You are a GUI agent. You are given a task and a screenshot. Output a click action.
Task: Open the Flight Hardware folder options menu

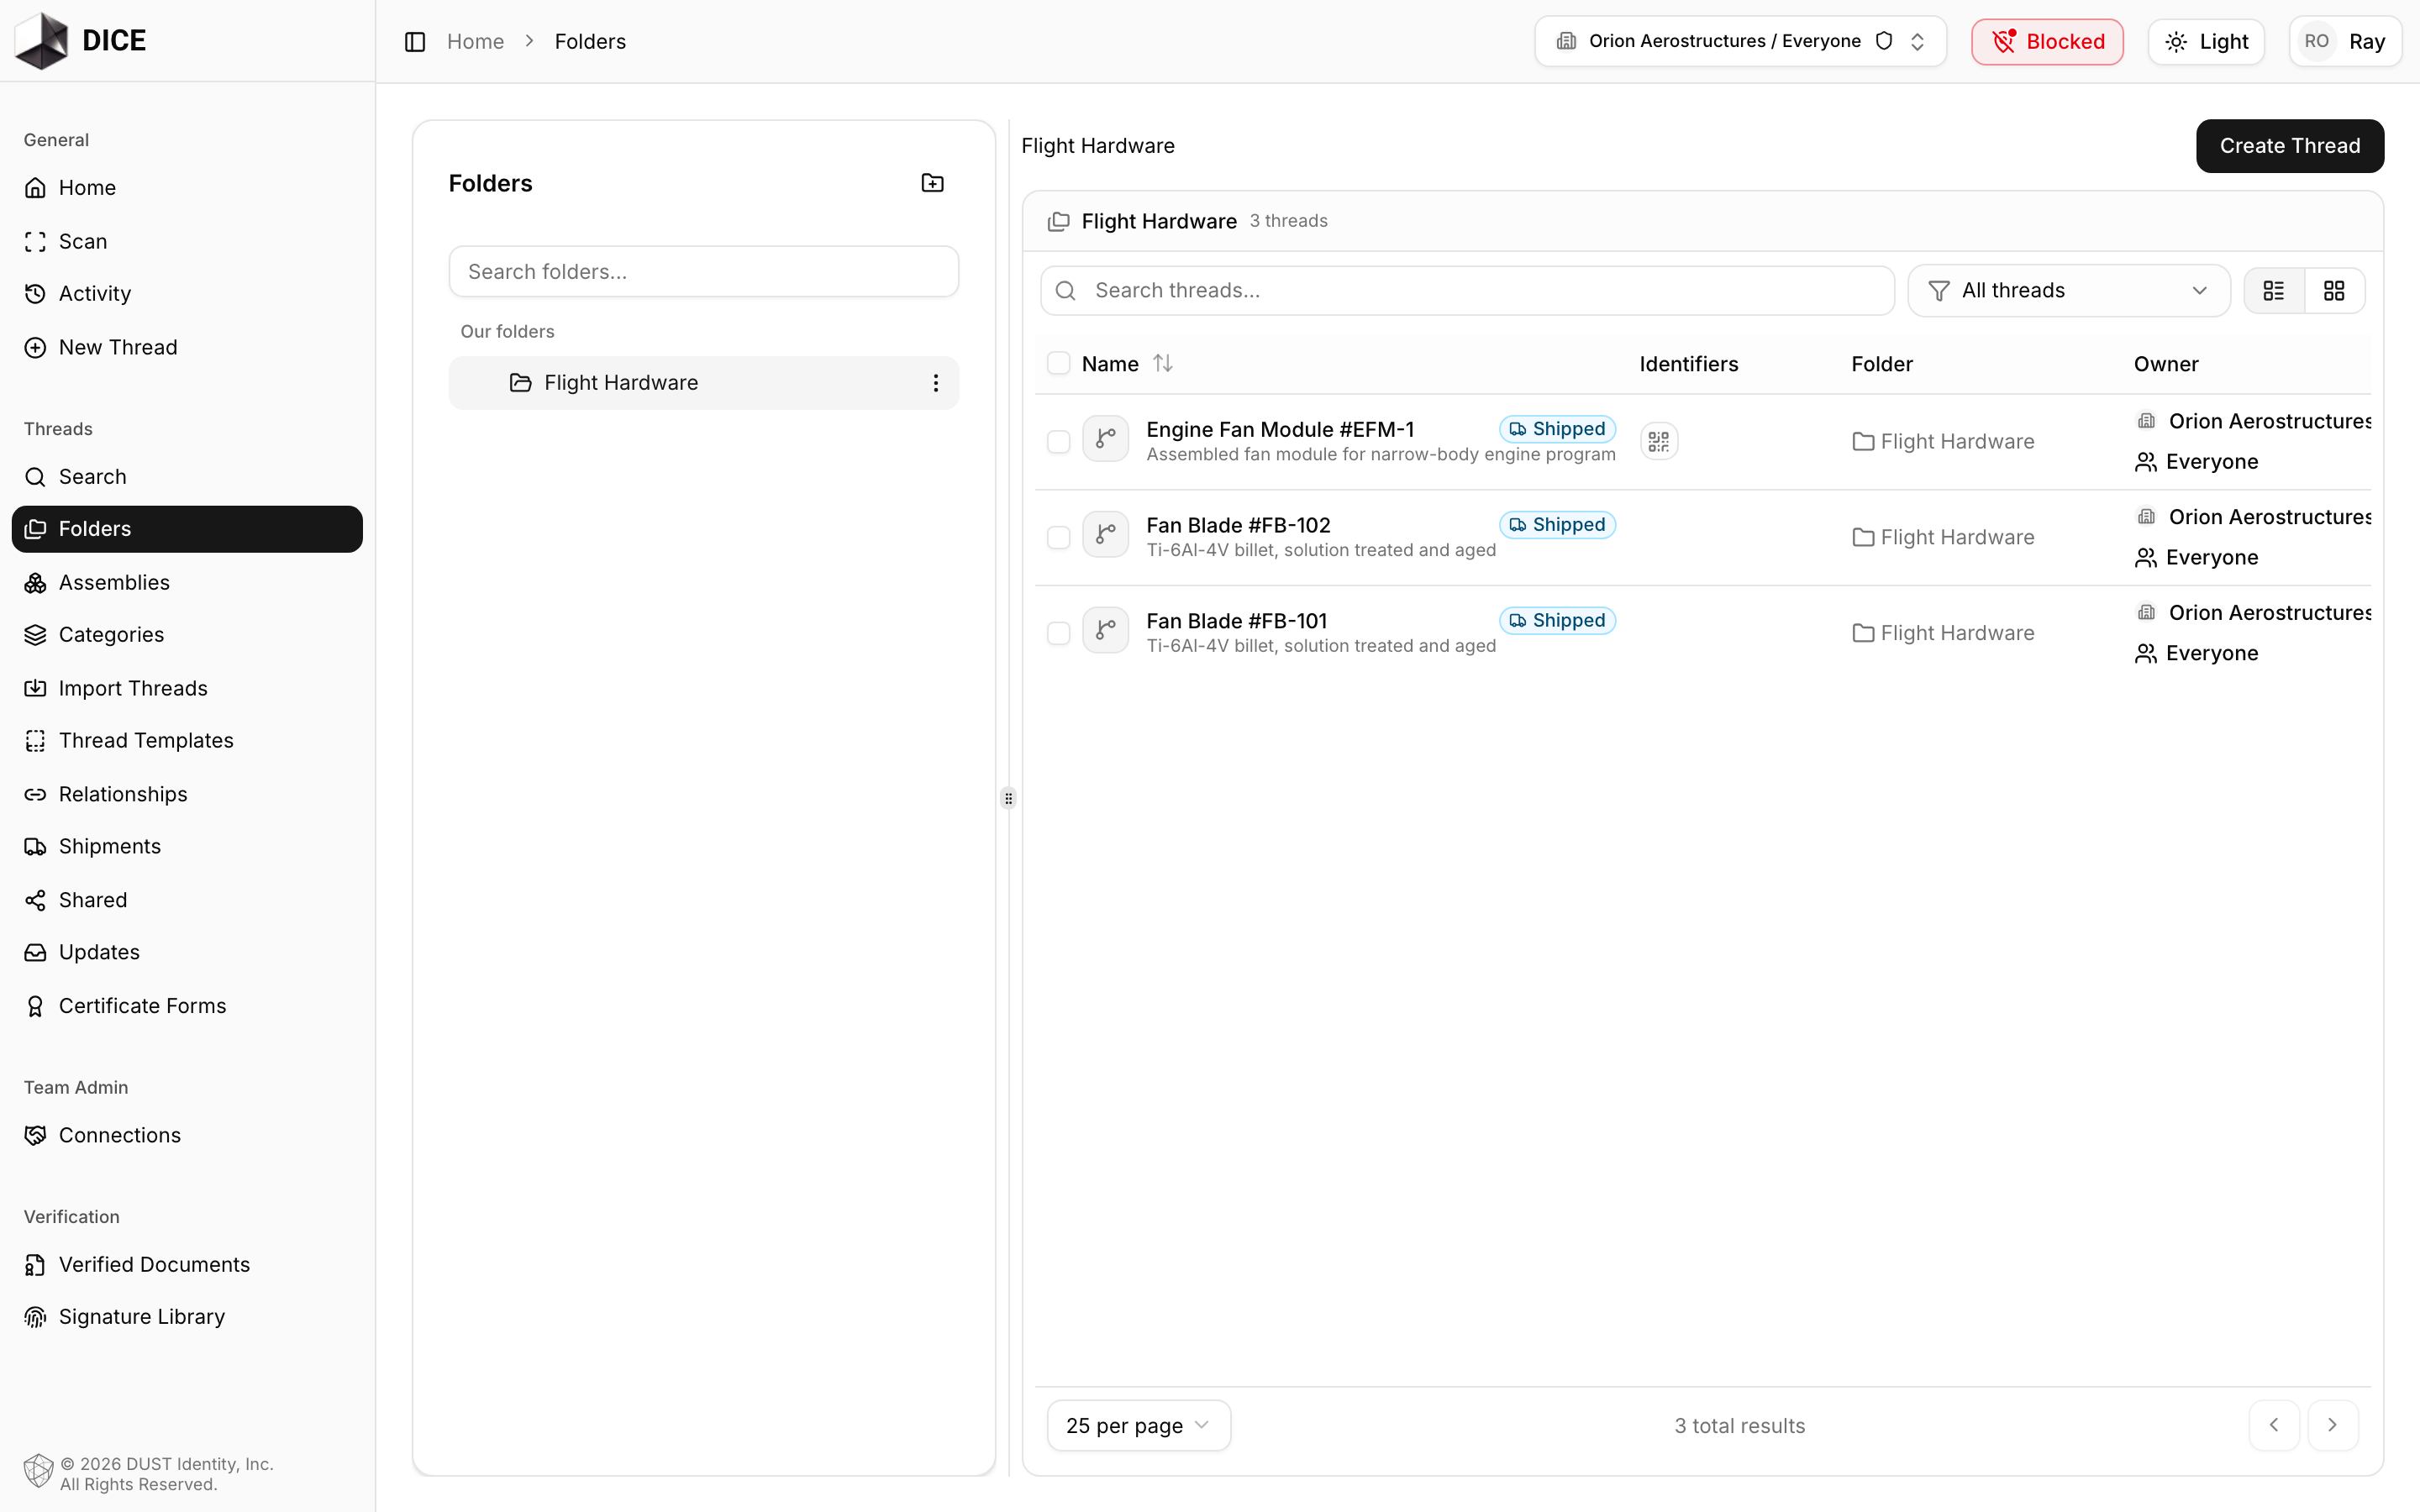tap(935, 383)
